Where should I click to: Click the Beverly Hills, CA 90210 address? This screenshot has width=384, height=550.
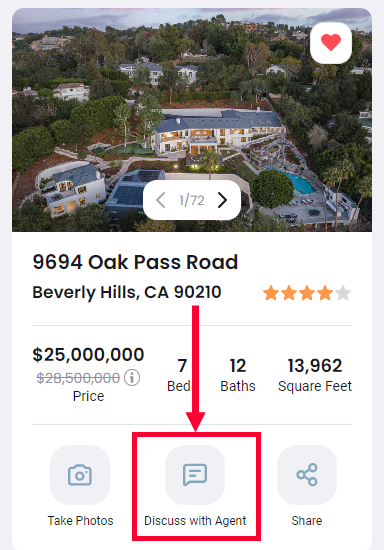pyautogui.click(x=127, y=292)
